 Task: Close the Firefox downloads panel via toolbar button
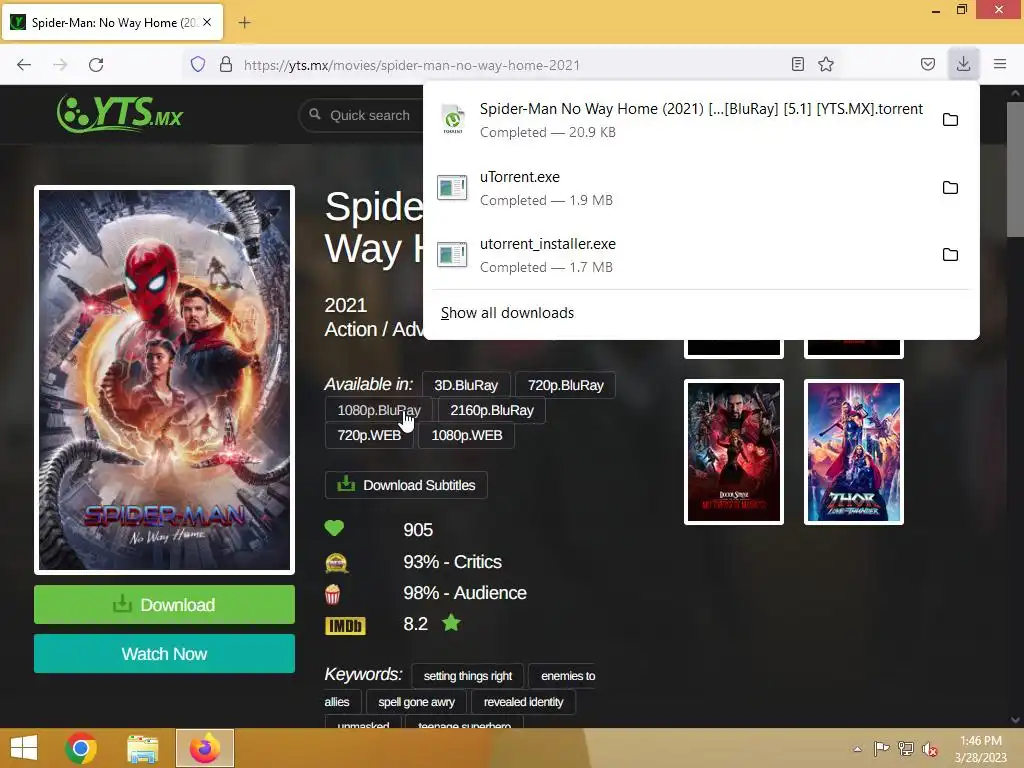pos(963,64)
